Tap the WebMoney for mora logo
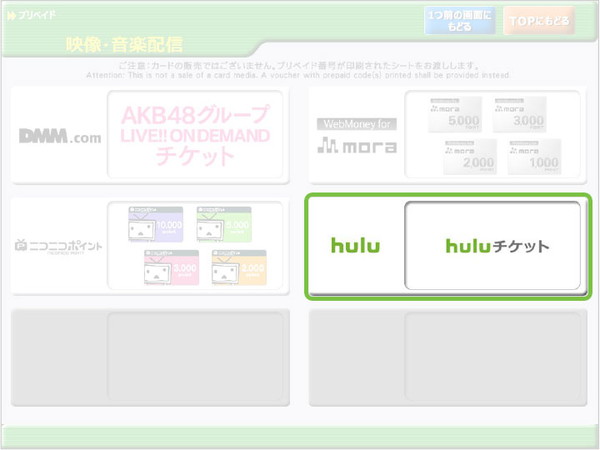 coord(357,135)
